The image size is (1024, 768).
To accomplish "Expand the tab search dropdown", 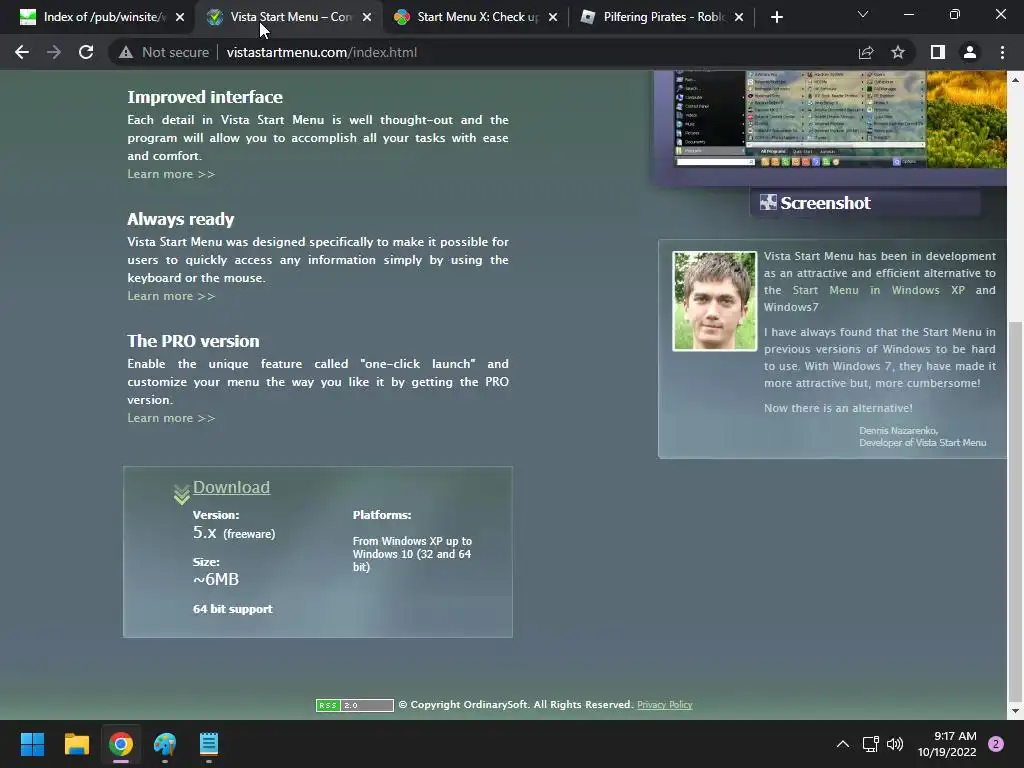I will (x=863, y=14).
